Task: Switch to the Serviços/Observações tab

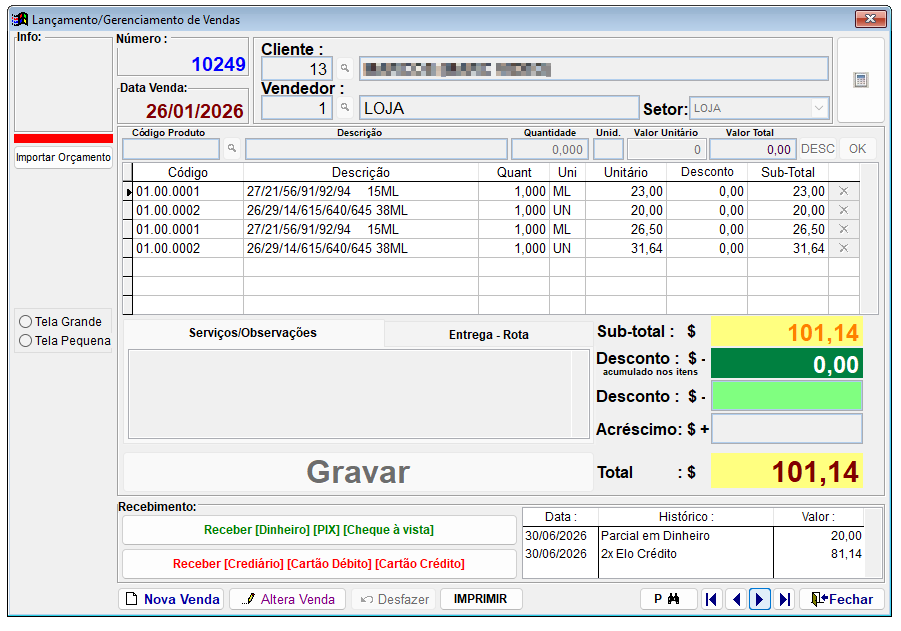Action: click(x=253, y=333)
